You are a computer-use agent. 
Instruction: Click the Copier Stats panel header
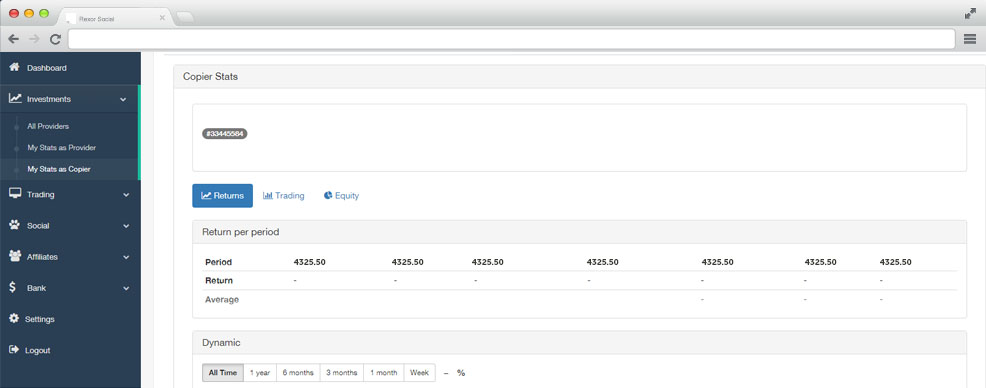[x=579, y=77]
